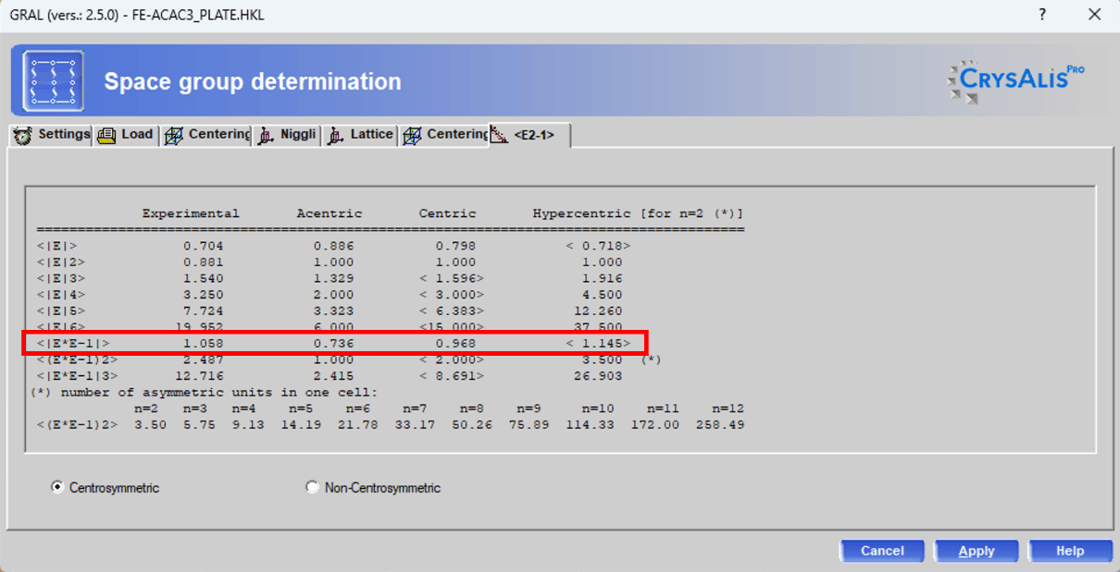The height and width of the screenshot is (572, 1120).
Task: Close the GRAL dialog window
Action: 1094,15
